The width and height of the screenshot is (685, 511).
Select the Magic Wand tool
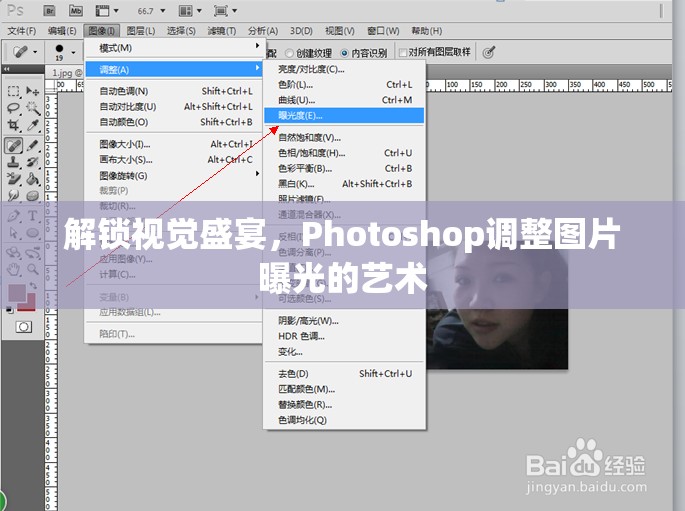coord(33,108)
